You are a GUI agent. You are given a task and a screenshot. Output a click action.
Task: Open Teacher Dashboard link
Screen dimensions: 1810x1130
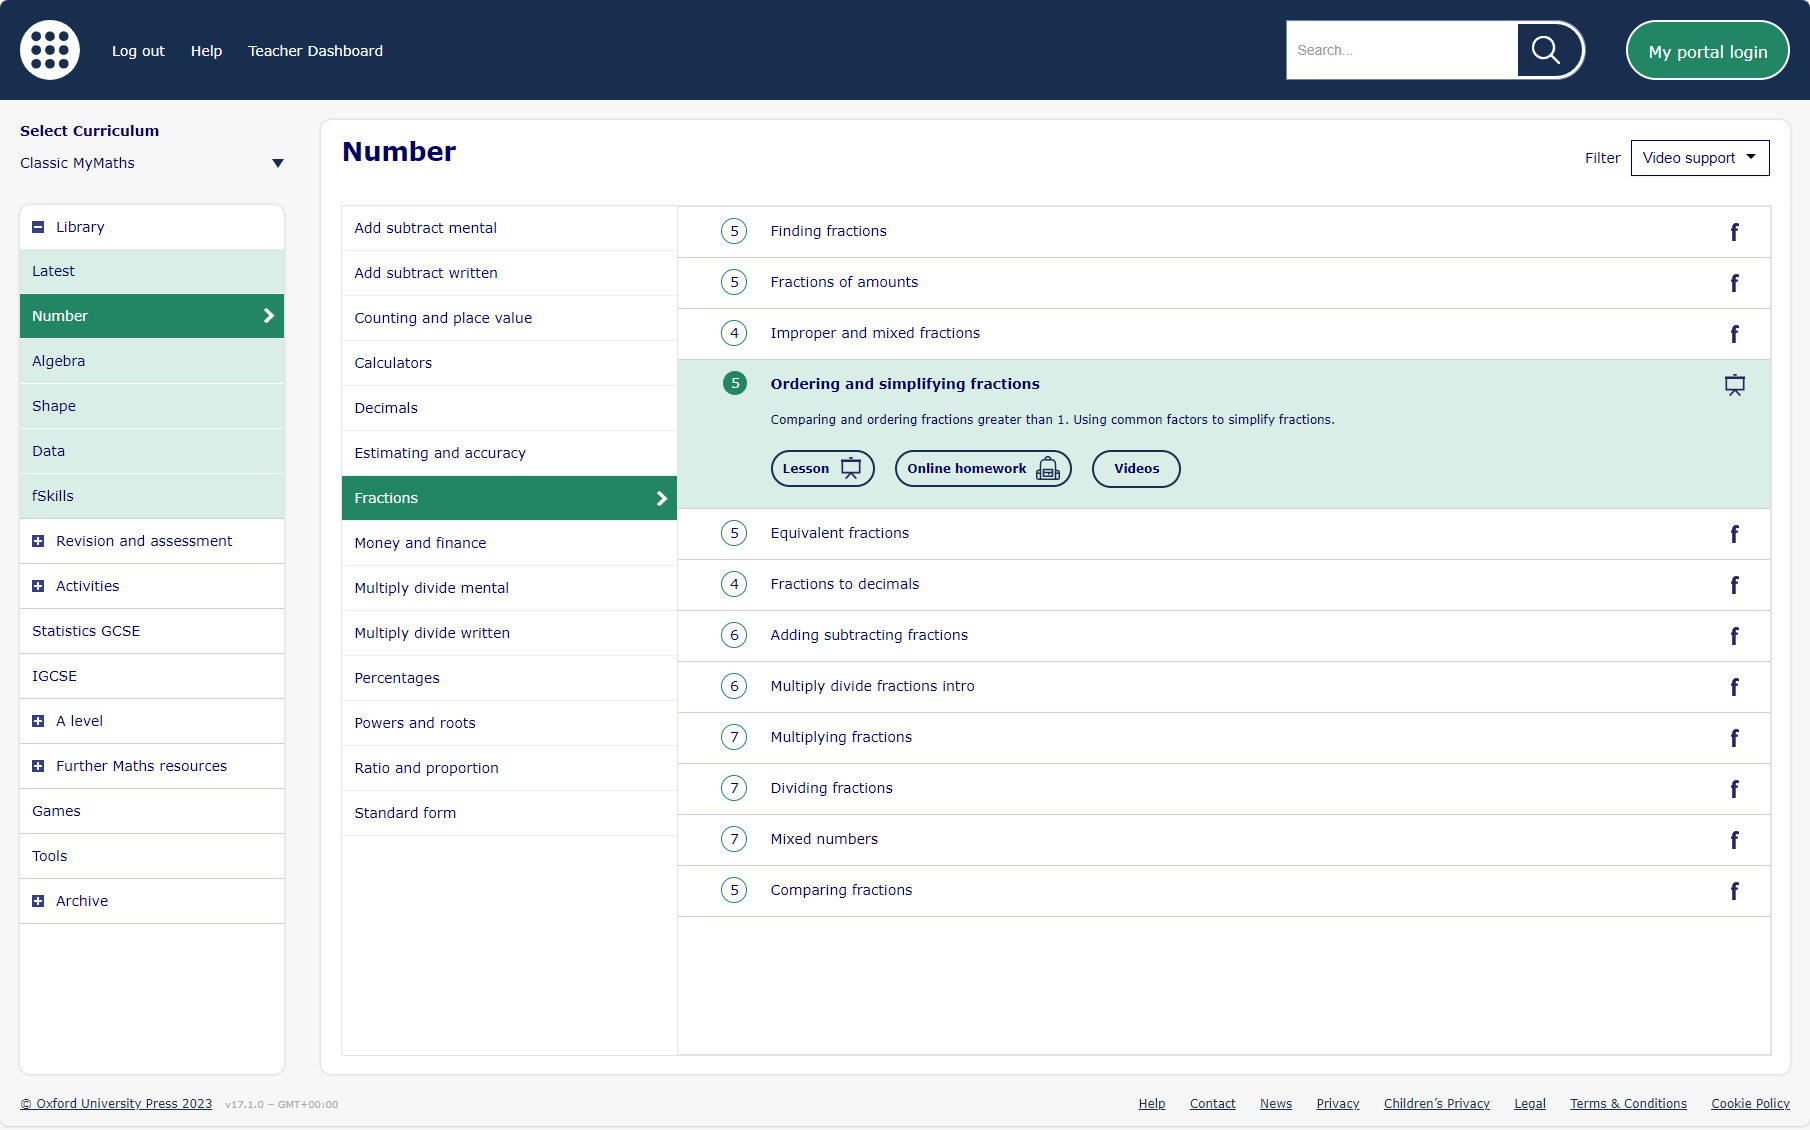(x=315, y=51)
